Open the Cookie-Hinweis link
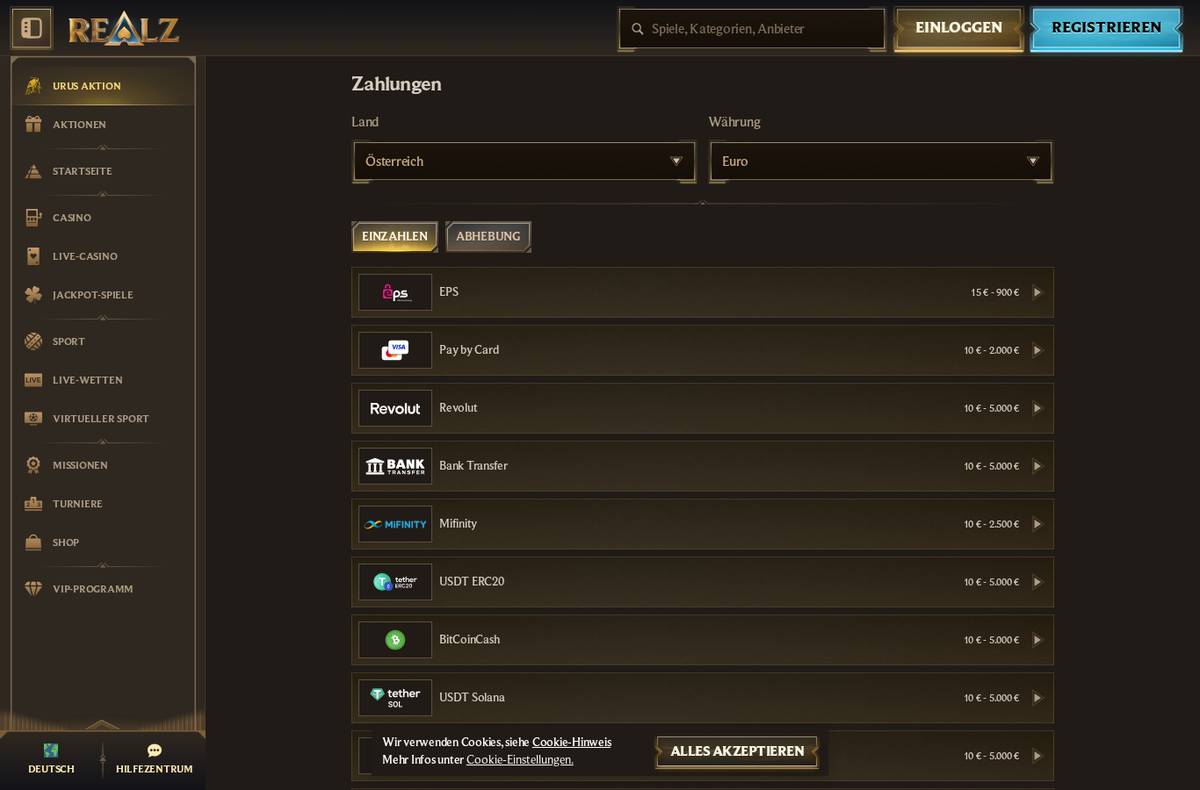The image size is (1200, 790). 572,742
